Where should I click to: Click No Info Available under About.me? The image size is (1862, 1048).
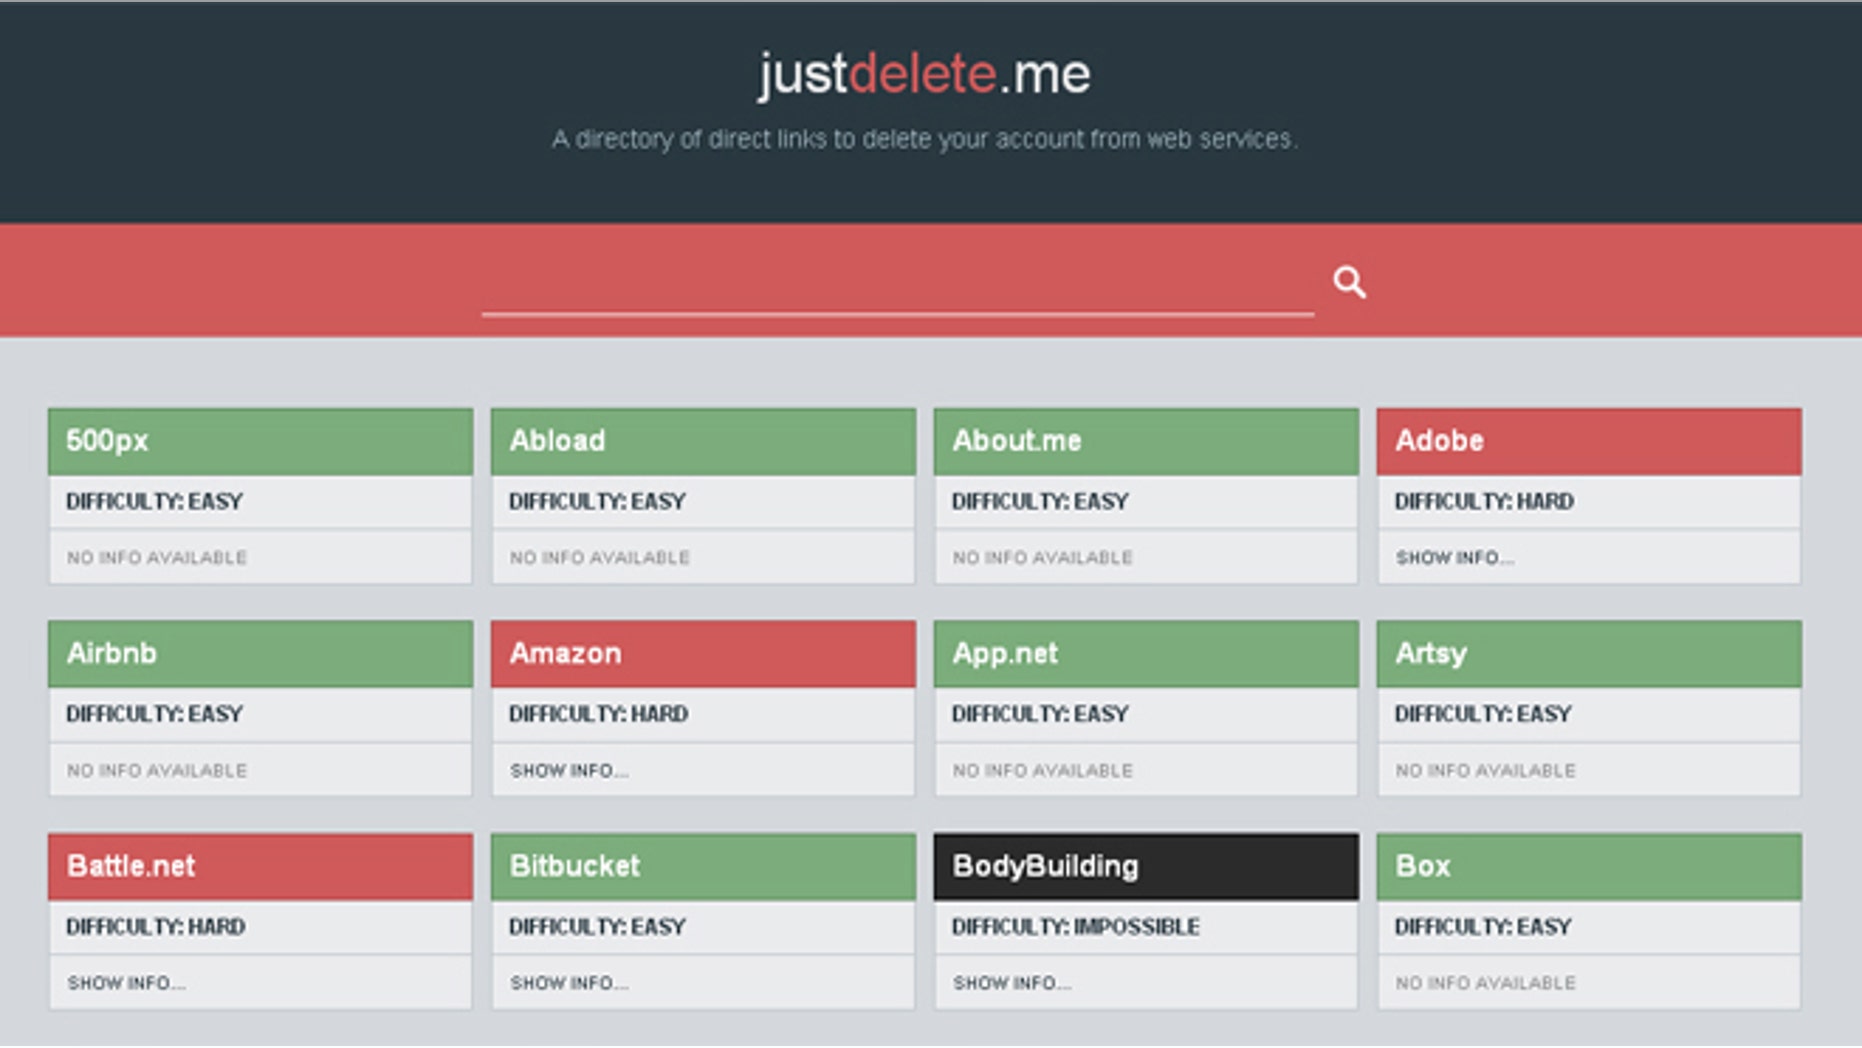pyautogui.click(x=1043, y=558)
